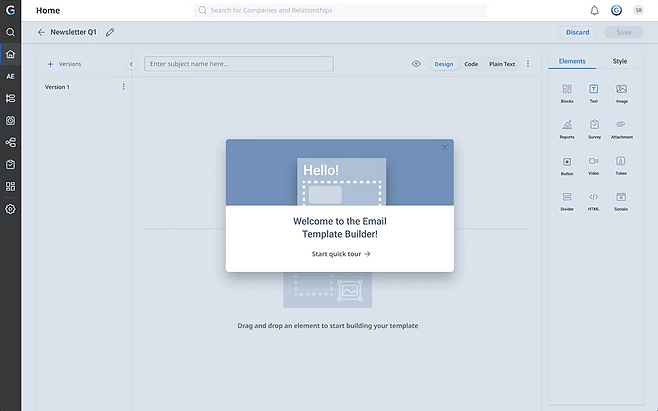Collapse the Versions panel with chevron
Image resolution: width=658 pixels, height=411 pixels.
[131, 64]
